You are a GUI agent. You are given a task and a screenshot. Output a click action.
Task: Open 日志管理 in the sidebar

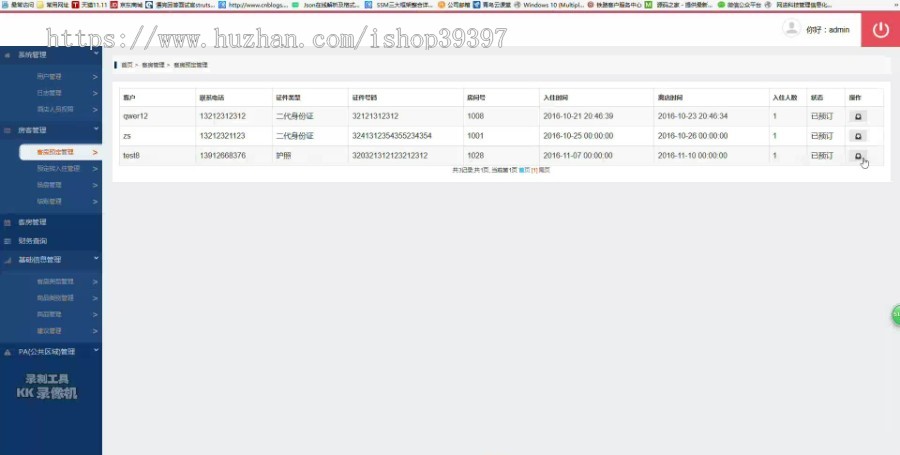pos(49,93)
